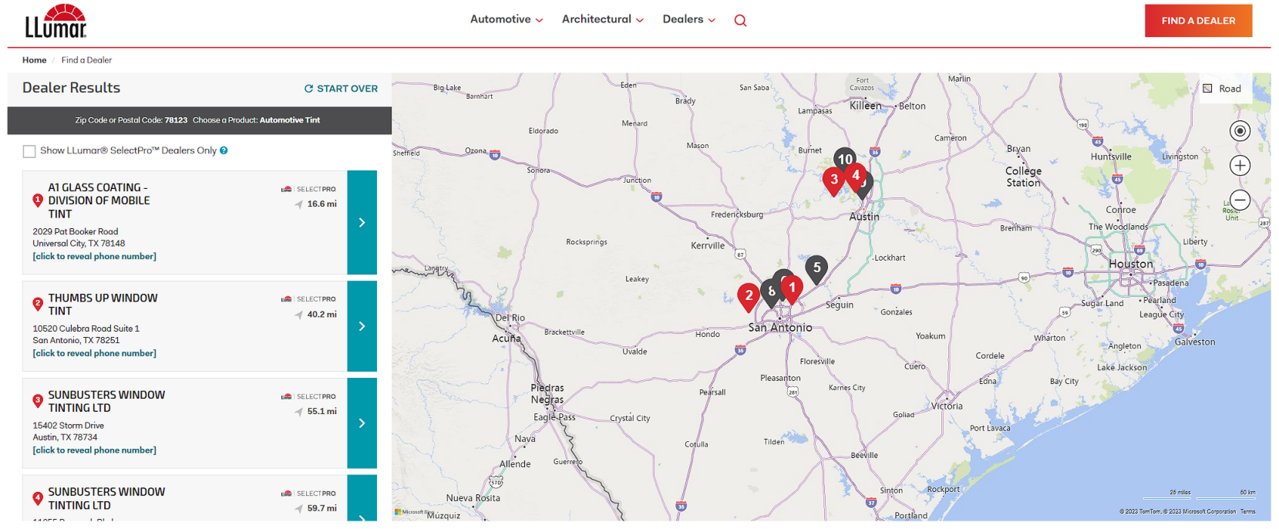This screenshot has width=1279, height=529.
Task: Click the Microsoft Bing logo on map
Action: click(x=413, y=512)
